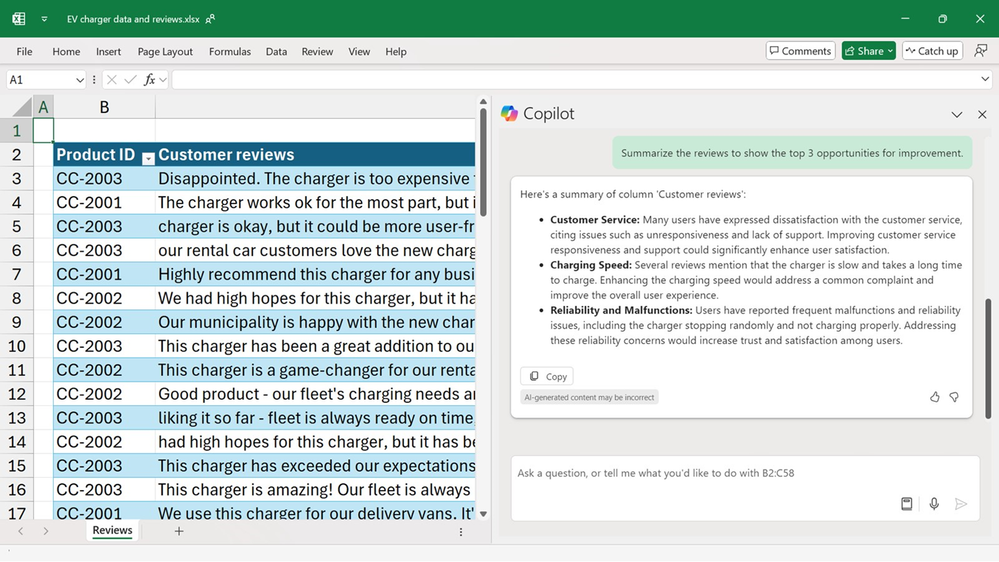Click the formula bar options dots
Image resolution: width=999 pixels, height=562 pixels.
pyautogui.click(x=94, y=80)
